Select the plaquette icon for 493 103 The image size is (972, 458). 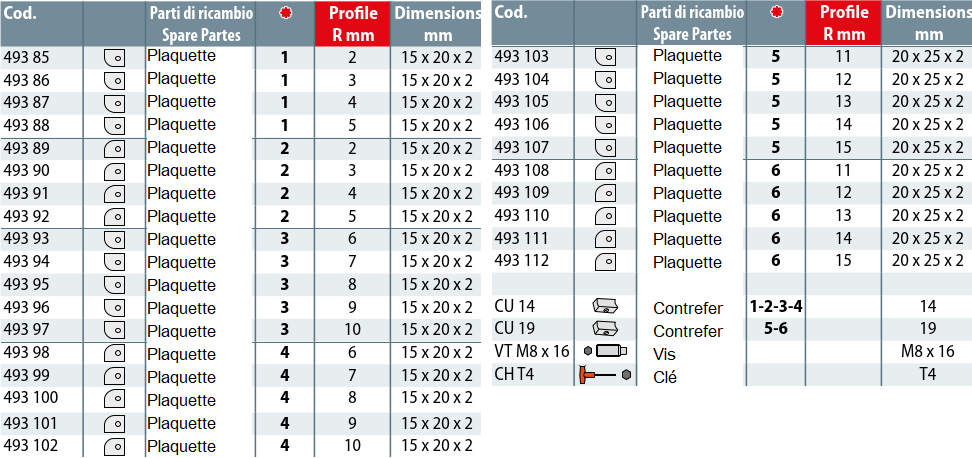tap(605, 57)
